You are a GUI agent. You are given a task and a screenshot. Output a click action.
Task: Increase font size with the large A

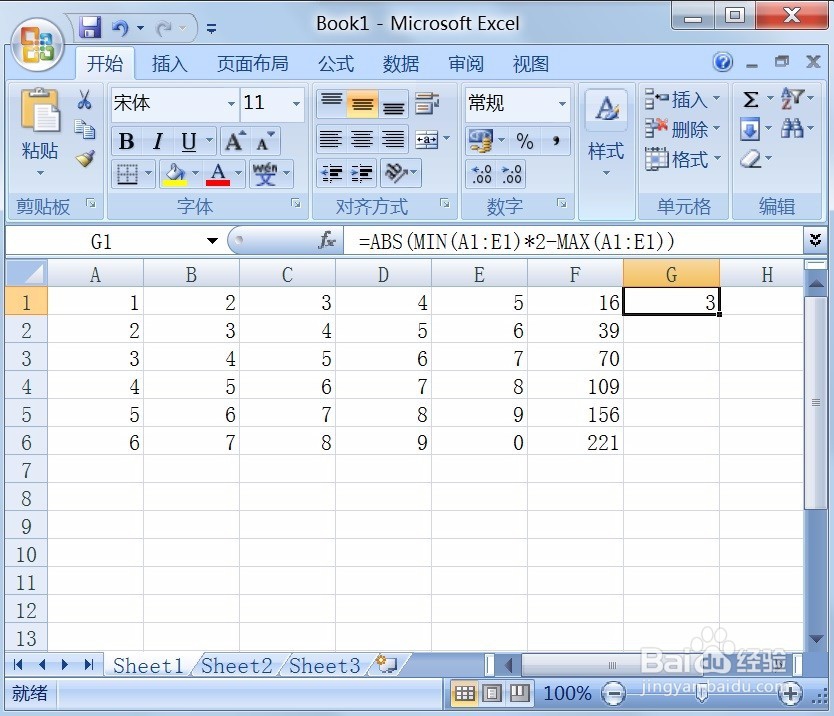pos(235,141)
